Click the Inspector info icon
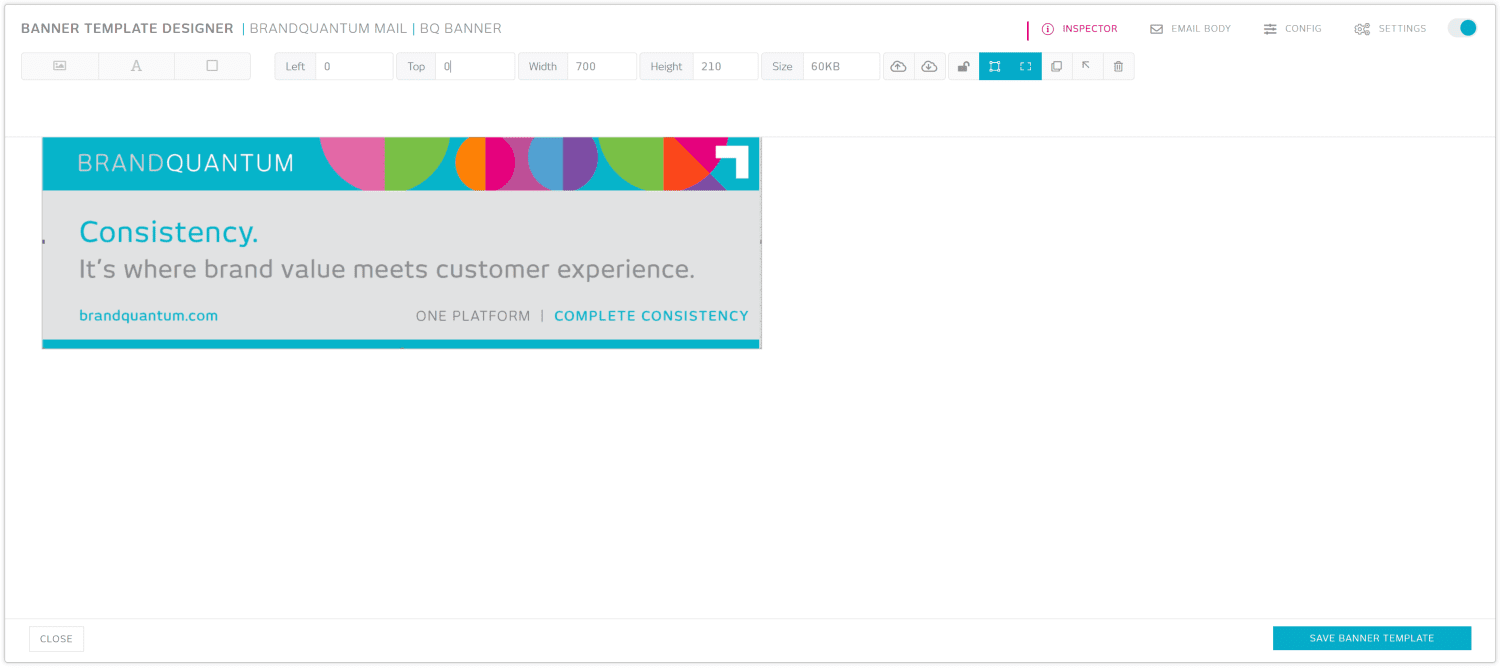1500x668 pixels. 1048,29
